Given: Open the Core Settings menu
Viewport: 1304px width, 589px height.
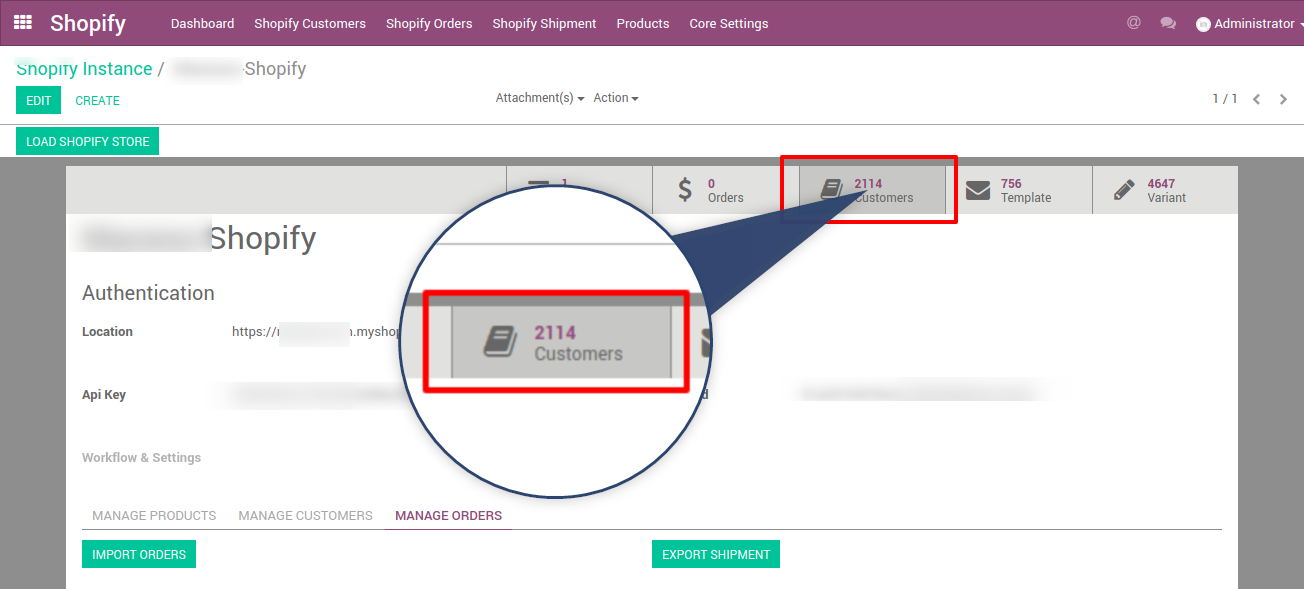Looking at the screenshot, I should point(729,23).
